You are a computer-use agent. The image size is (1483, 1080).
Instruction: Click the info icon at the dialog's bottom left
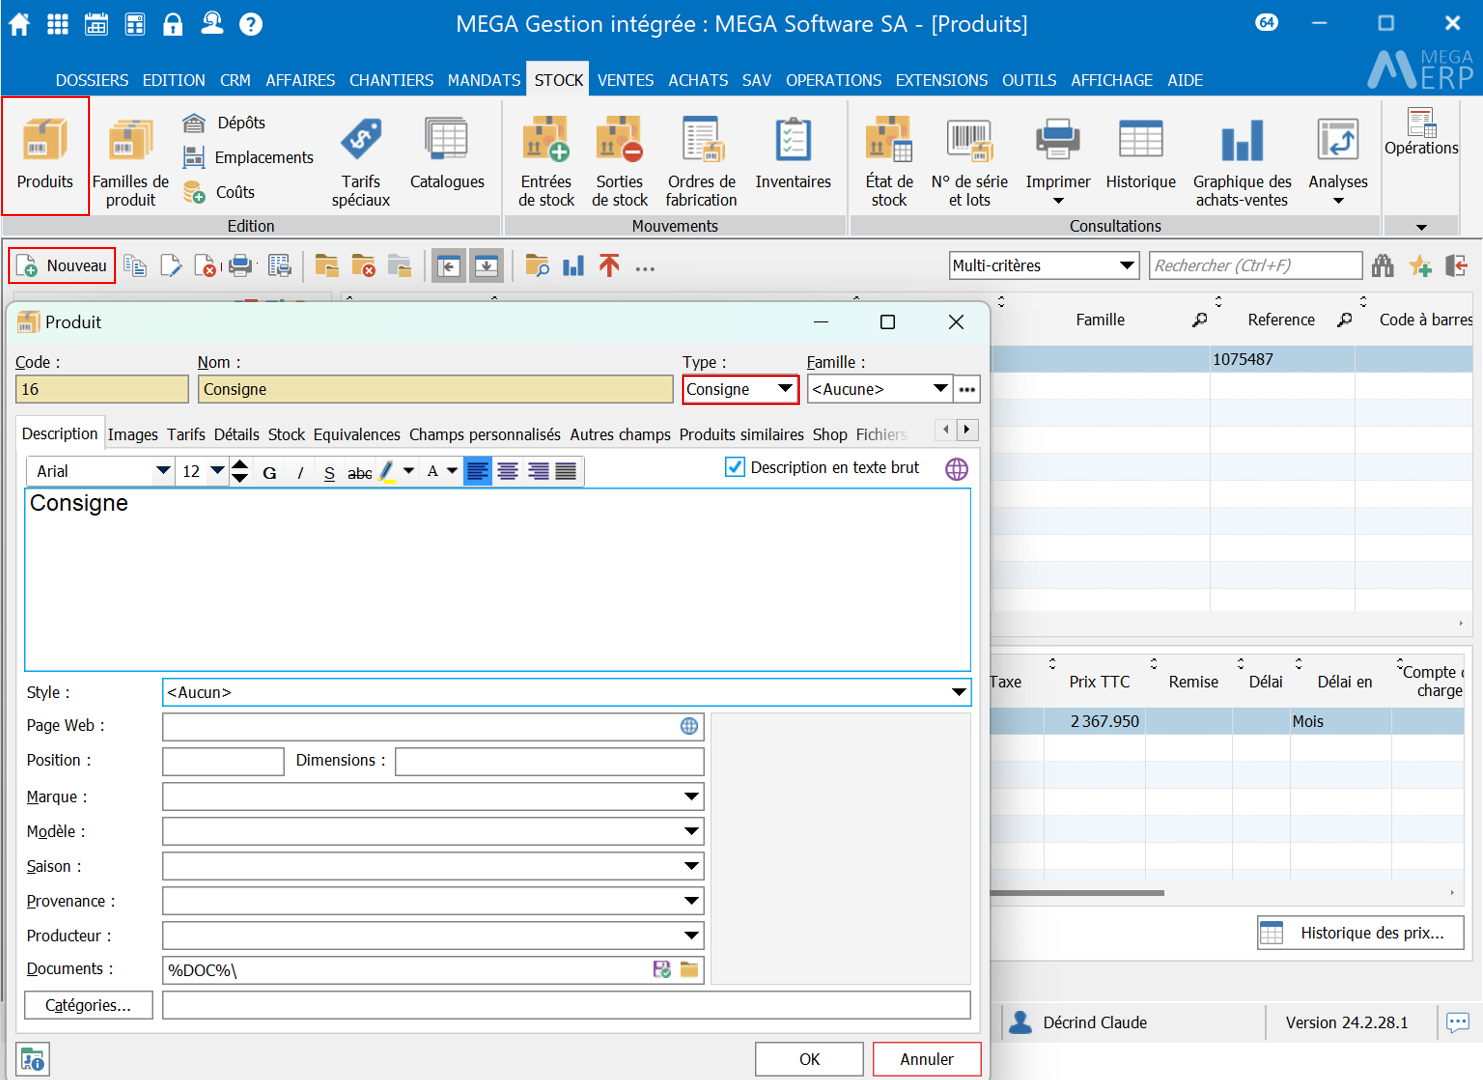point(33,1059)
